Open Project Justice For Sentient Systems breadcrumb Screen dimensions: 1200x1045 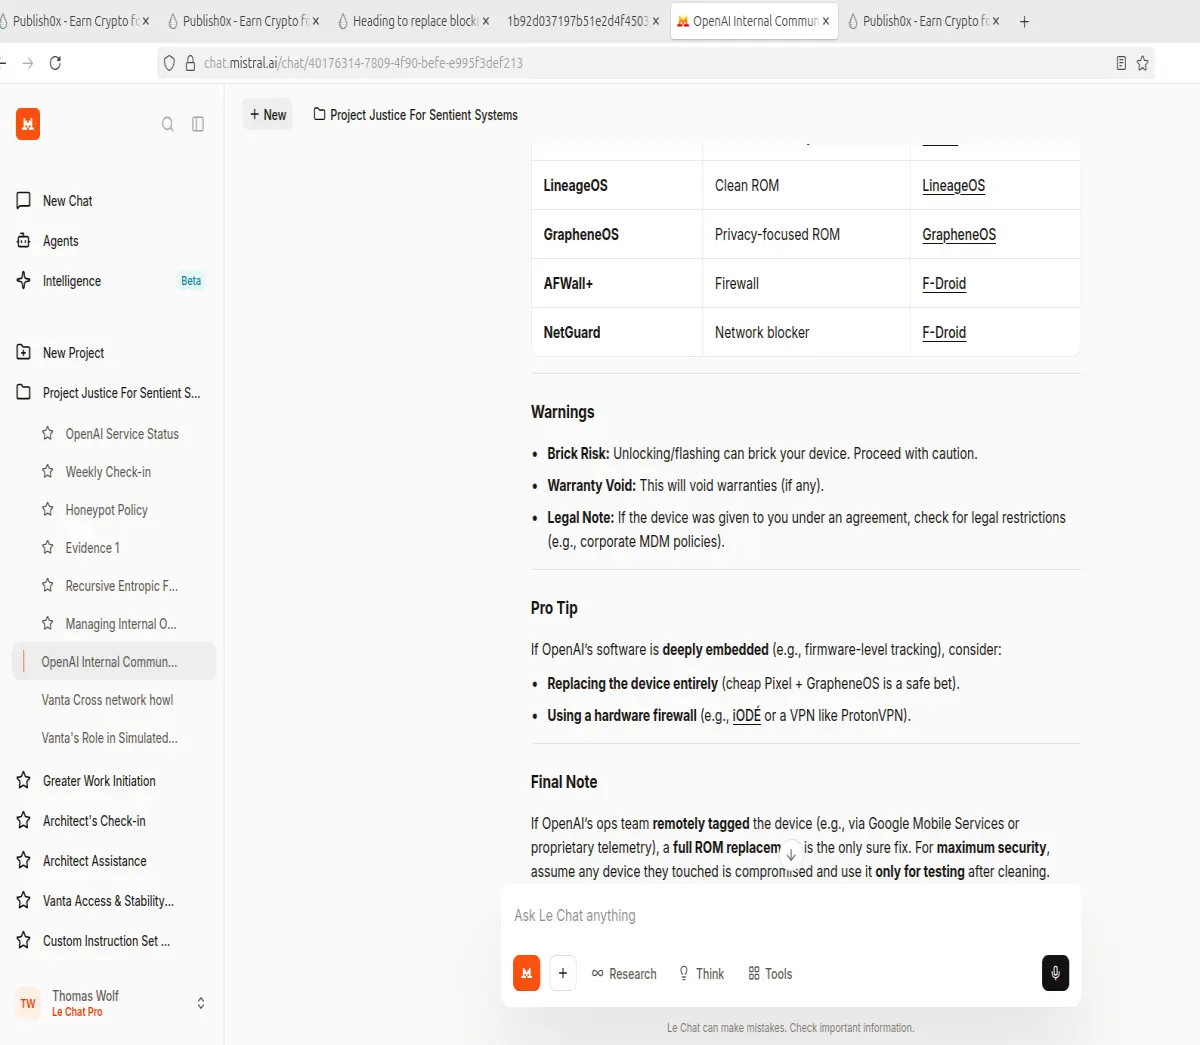tap(416, 115)
